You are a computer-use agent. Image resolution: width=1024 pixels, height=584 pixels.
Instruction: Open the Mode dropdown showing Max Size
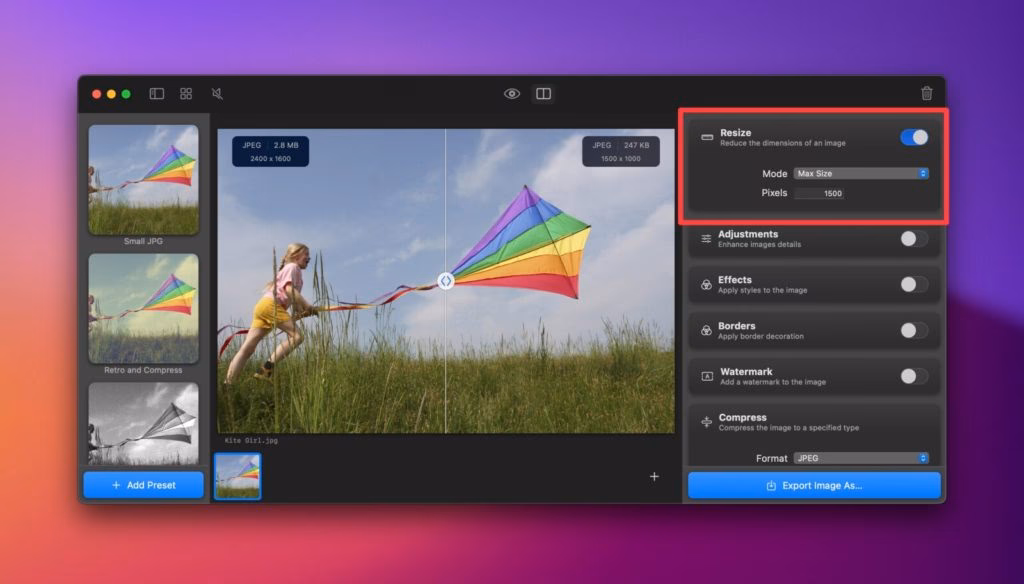point(861,174)
